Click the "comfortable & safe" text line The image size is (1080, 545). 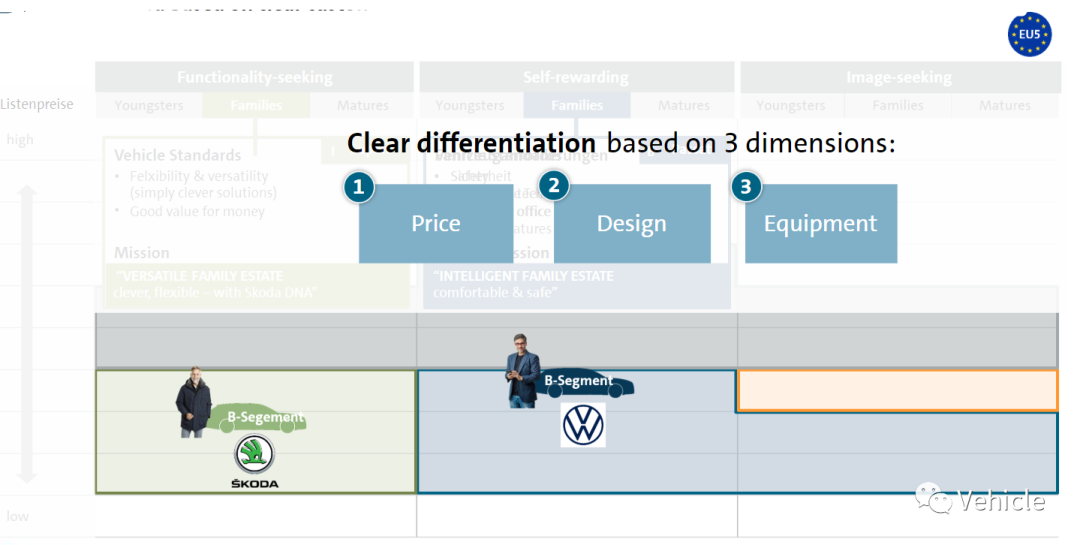(495, 293)
